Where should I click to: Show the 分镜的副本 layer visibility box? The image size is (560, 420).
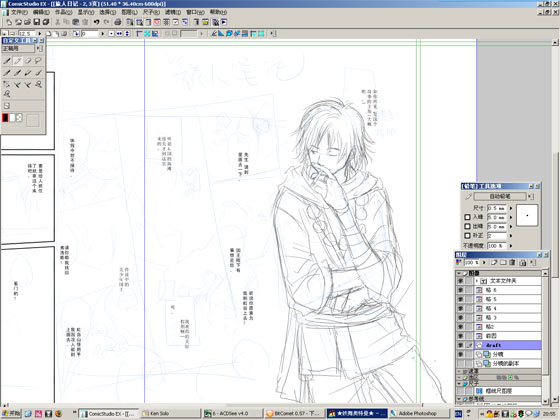460,364
